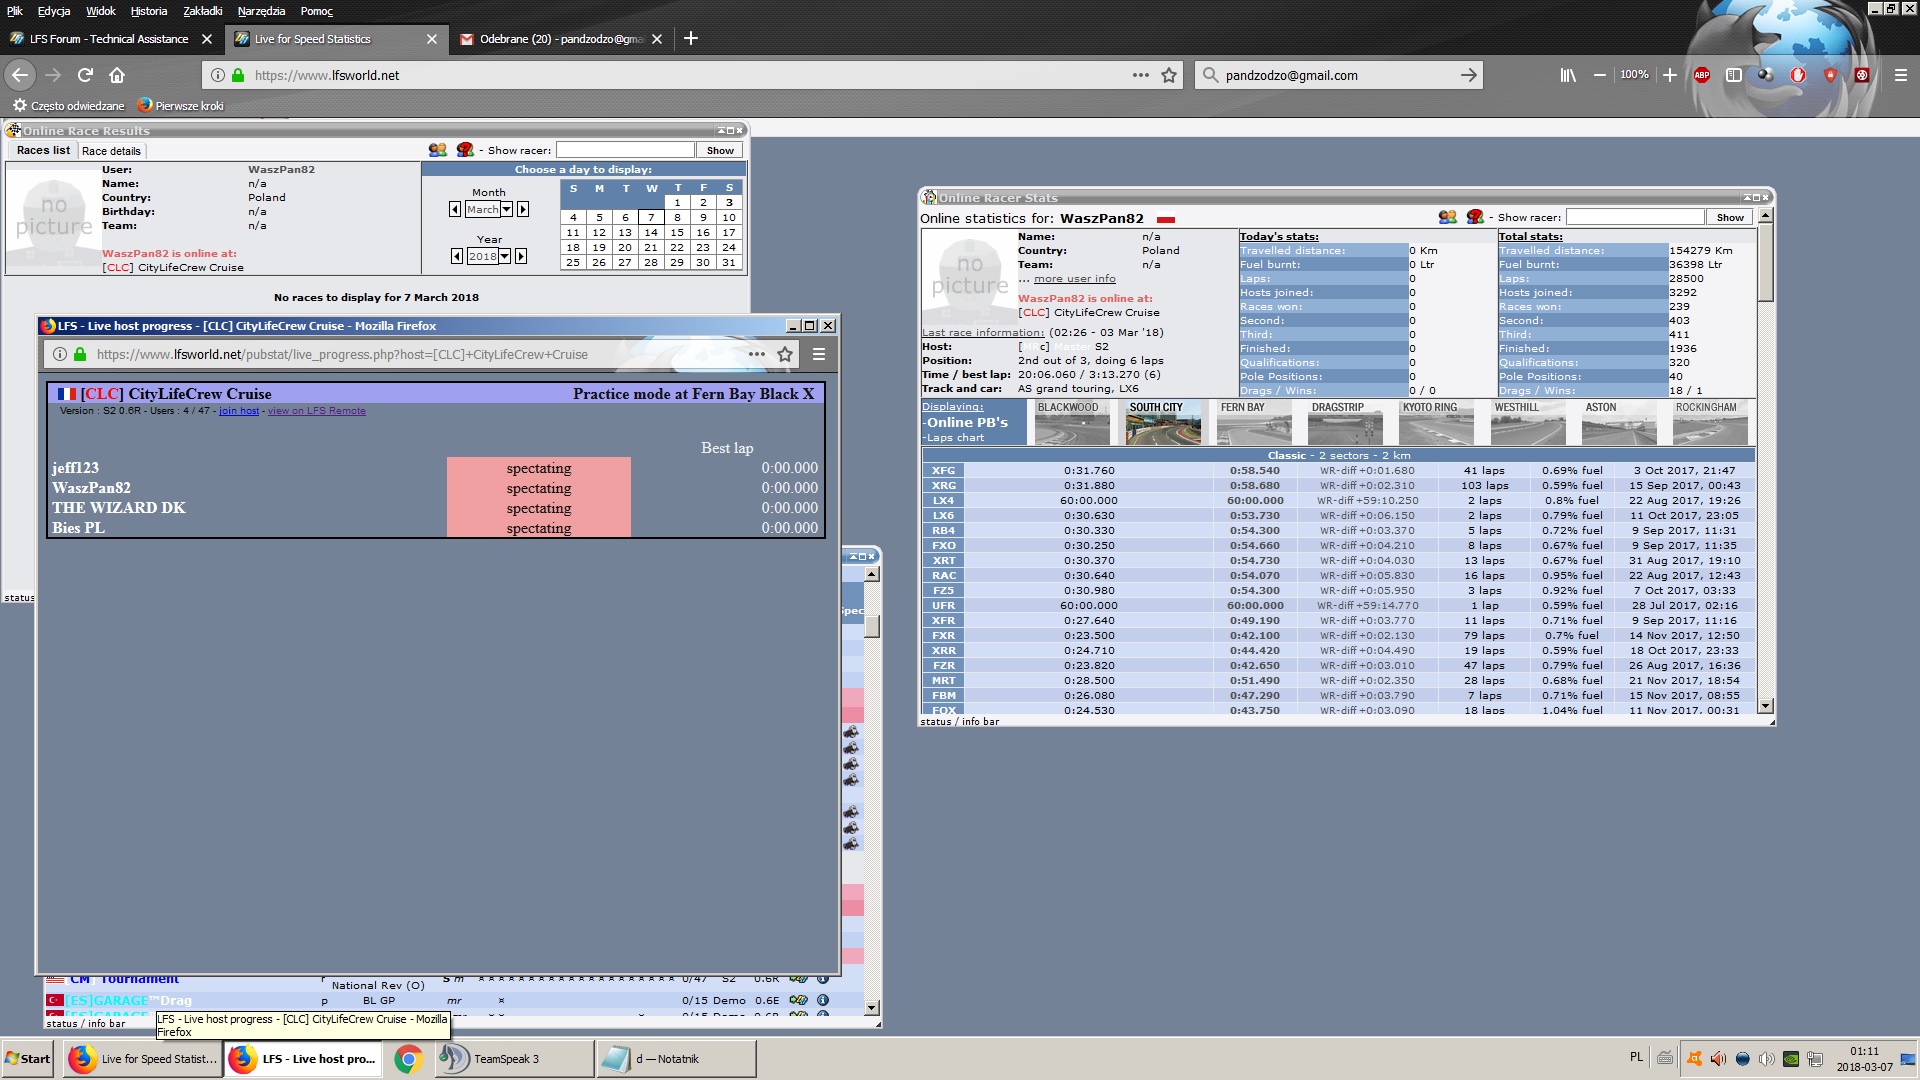The height and width of the screenshot is (1080, 1920).
Task: Go to the next month using the right arrow
Action: (523, 209)
